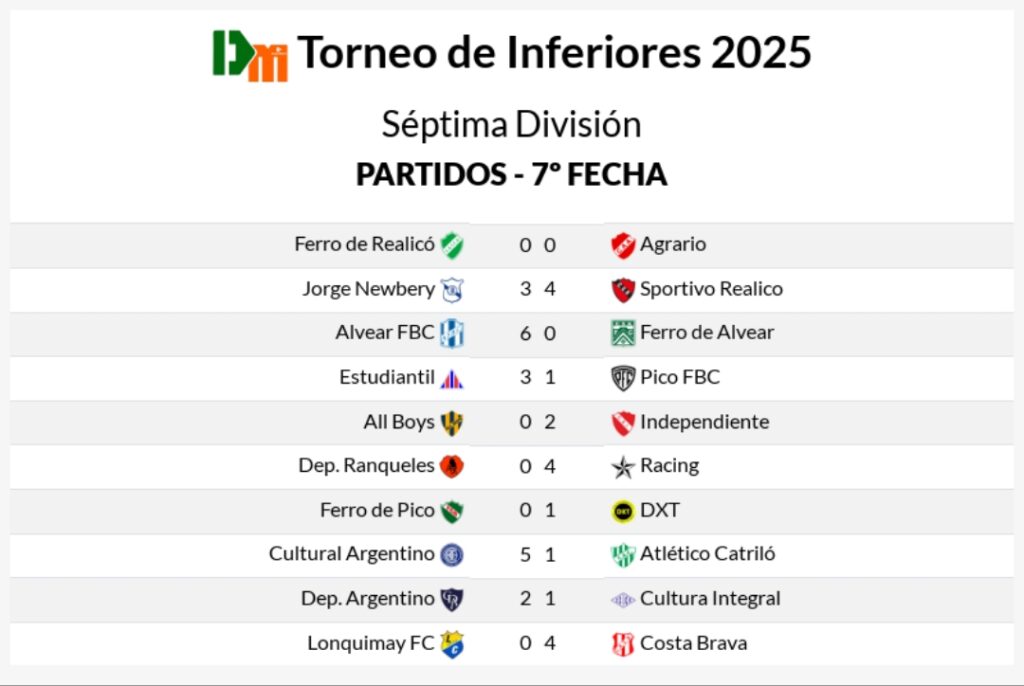This screenshot has height=686, width=1024.
Task: Click the Lonquimay FC team crest
Action: click(x=452, y=644)
